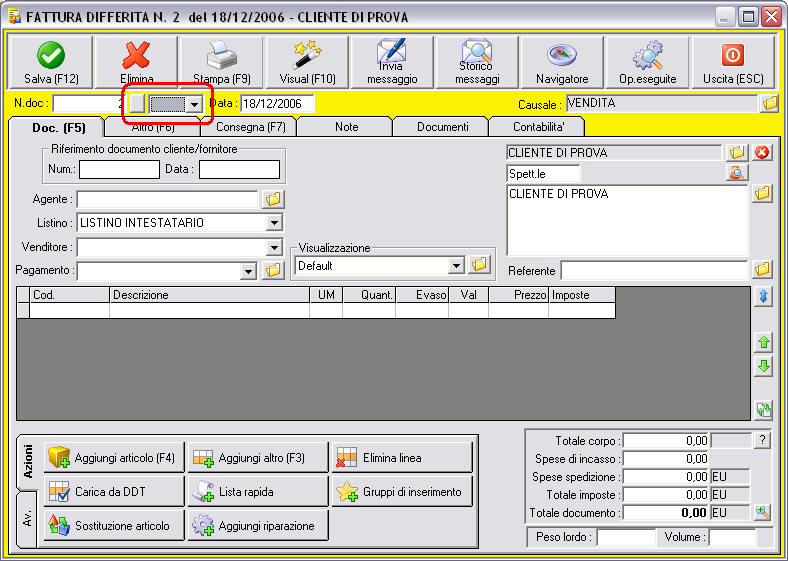
Task: Open Visualizzazione folder icon
Action: point(479,264)
